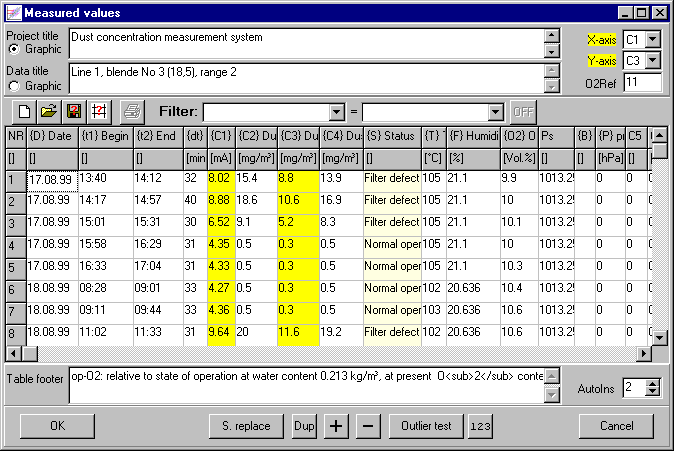Click the horizontal scrollbar of the table
The height and width of the screenshot is (451, 674).
coord(330,353)
